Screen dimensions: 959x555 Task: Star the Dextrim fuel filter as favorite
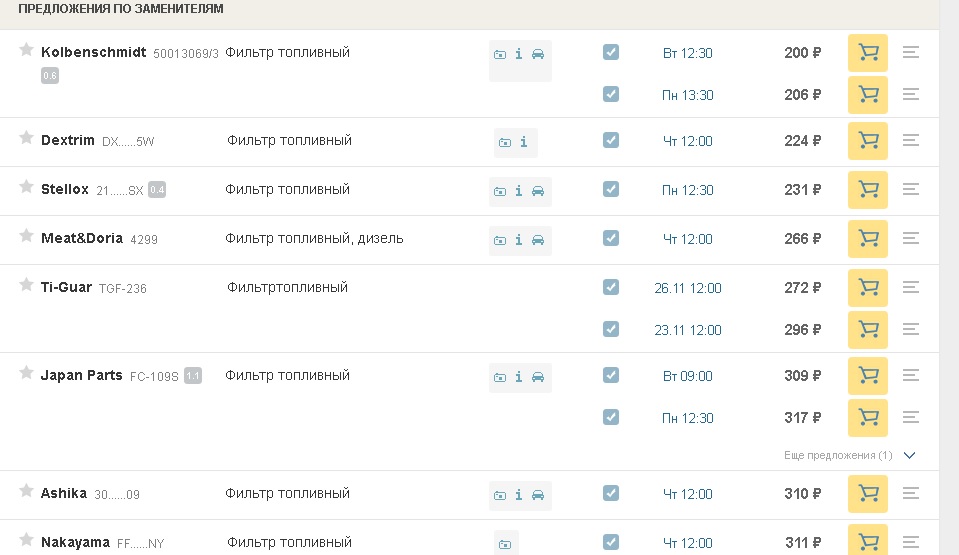[26, 138]
